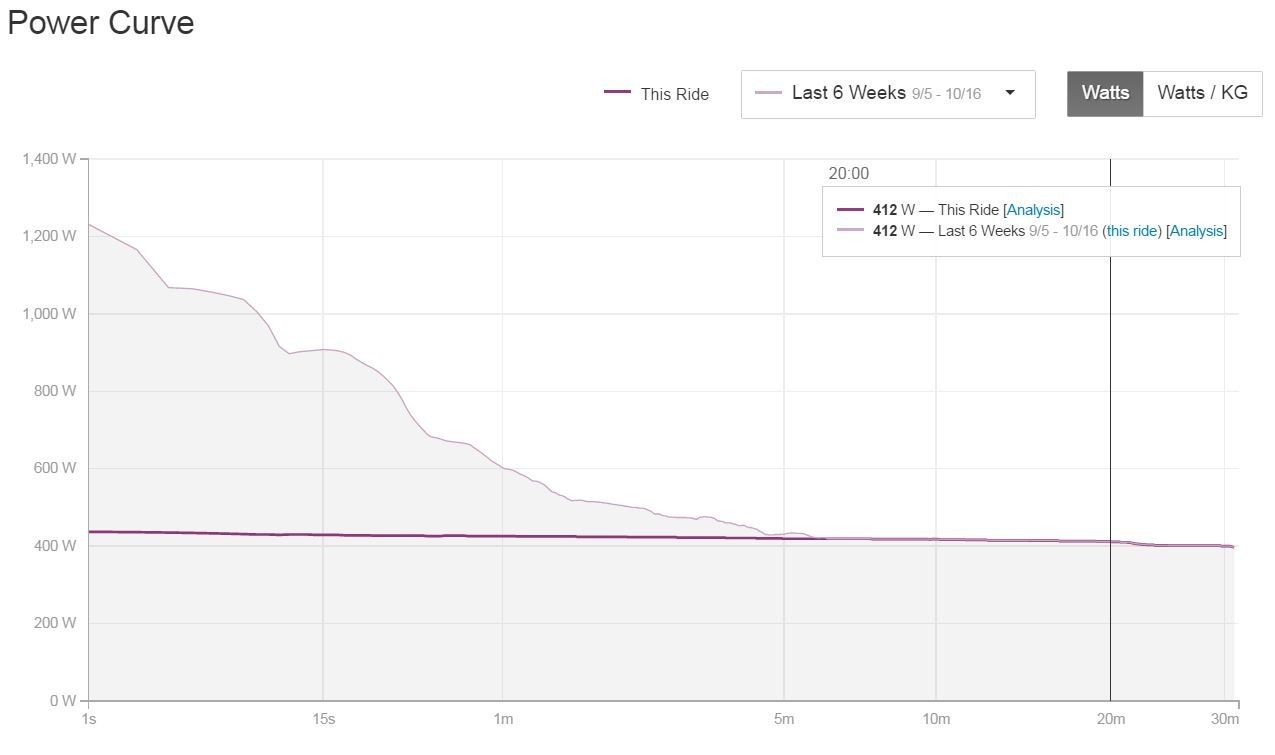The height and width of the screenshot is (755, 1275).
Task: Click the This Ride legend label at top
Action: click(674, 94)
